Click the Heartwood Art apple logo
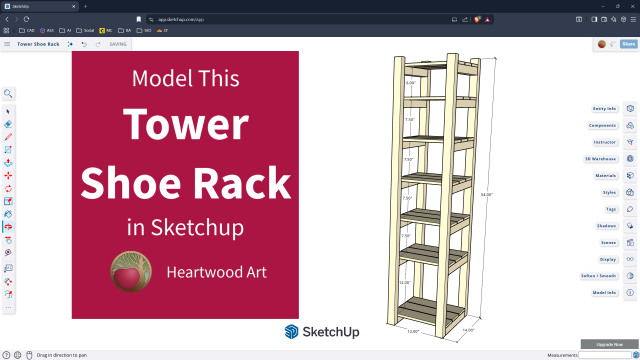Viewport: 640px width, 360px height. [x=131, y=271]
